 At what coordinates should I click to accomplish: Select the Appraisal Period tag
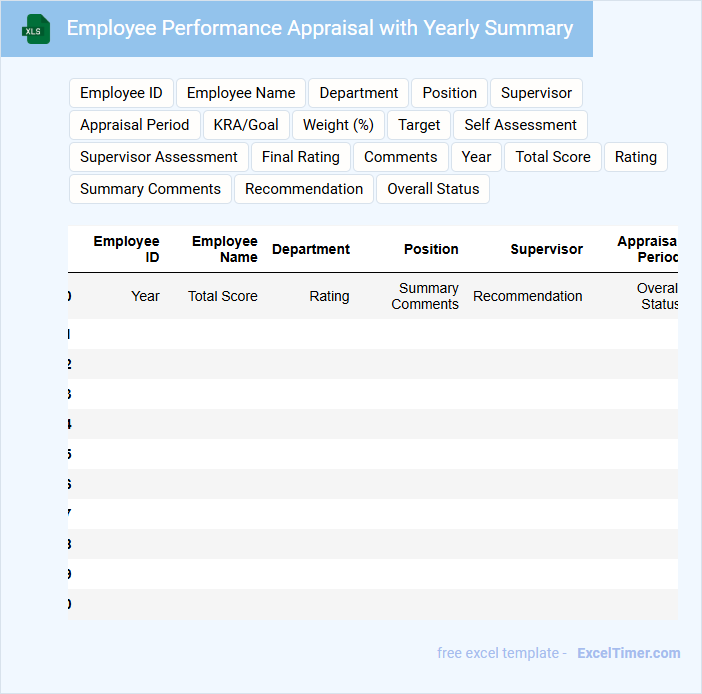click(135, 125)
